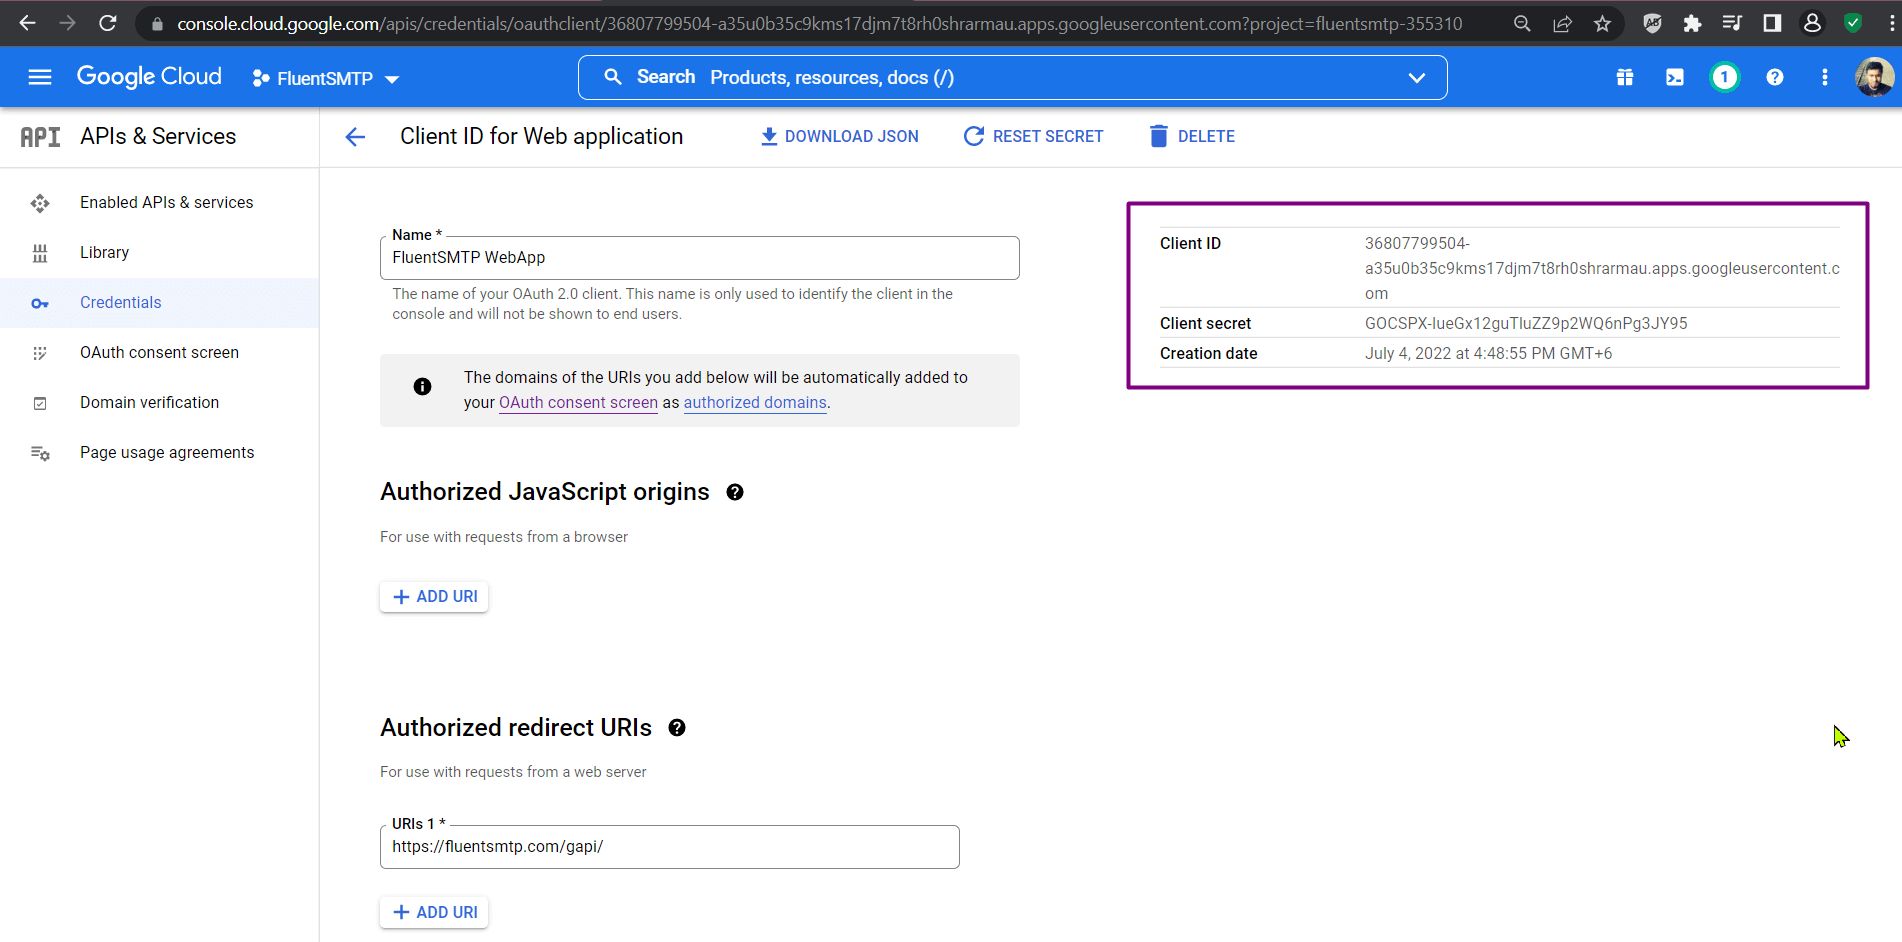Click the browser forward arrow
1902x942 pixels.
67,23
